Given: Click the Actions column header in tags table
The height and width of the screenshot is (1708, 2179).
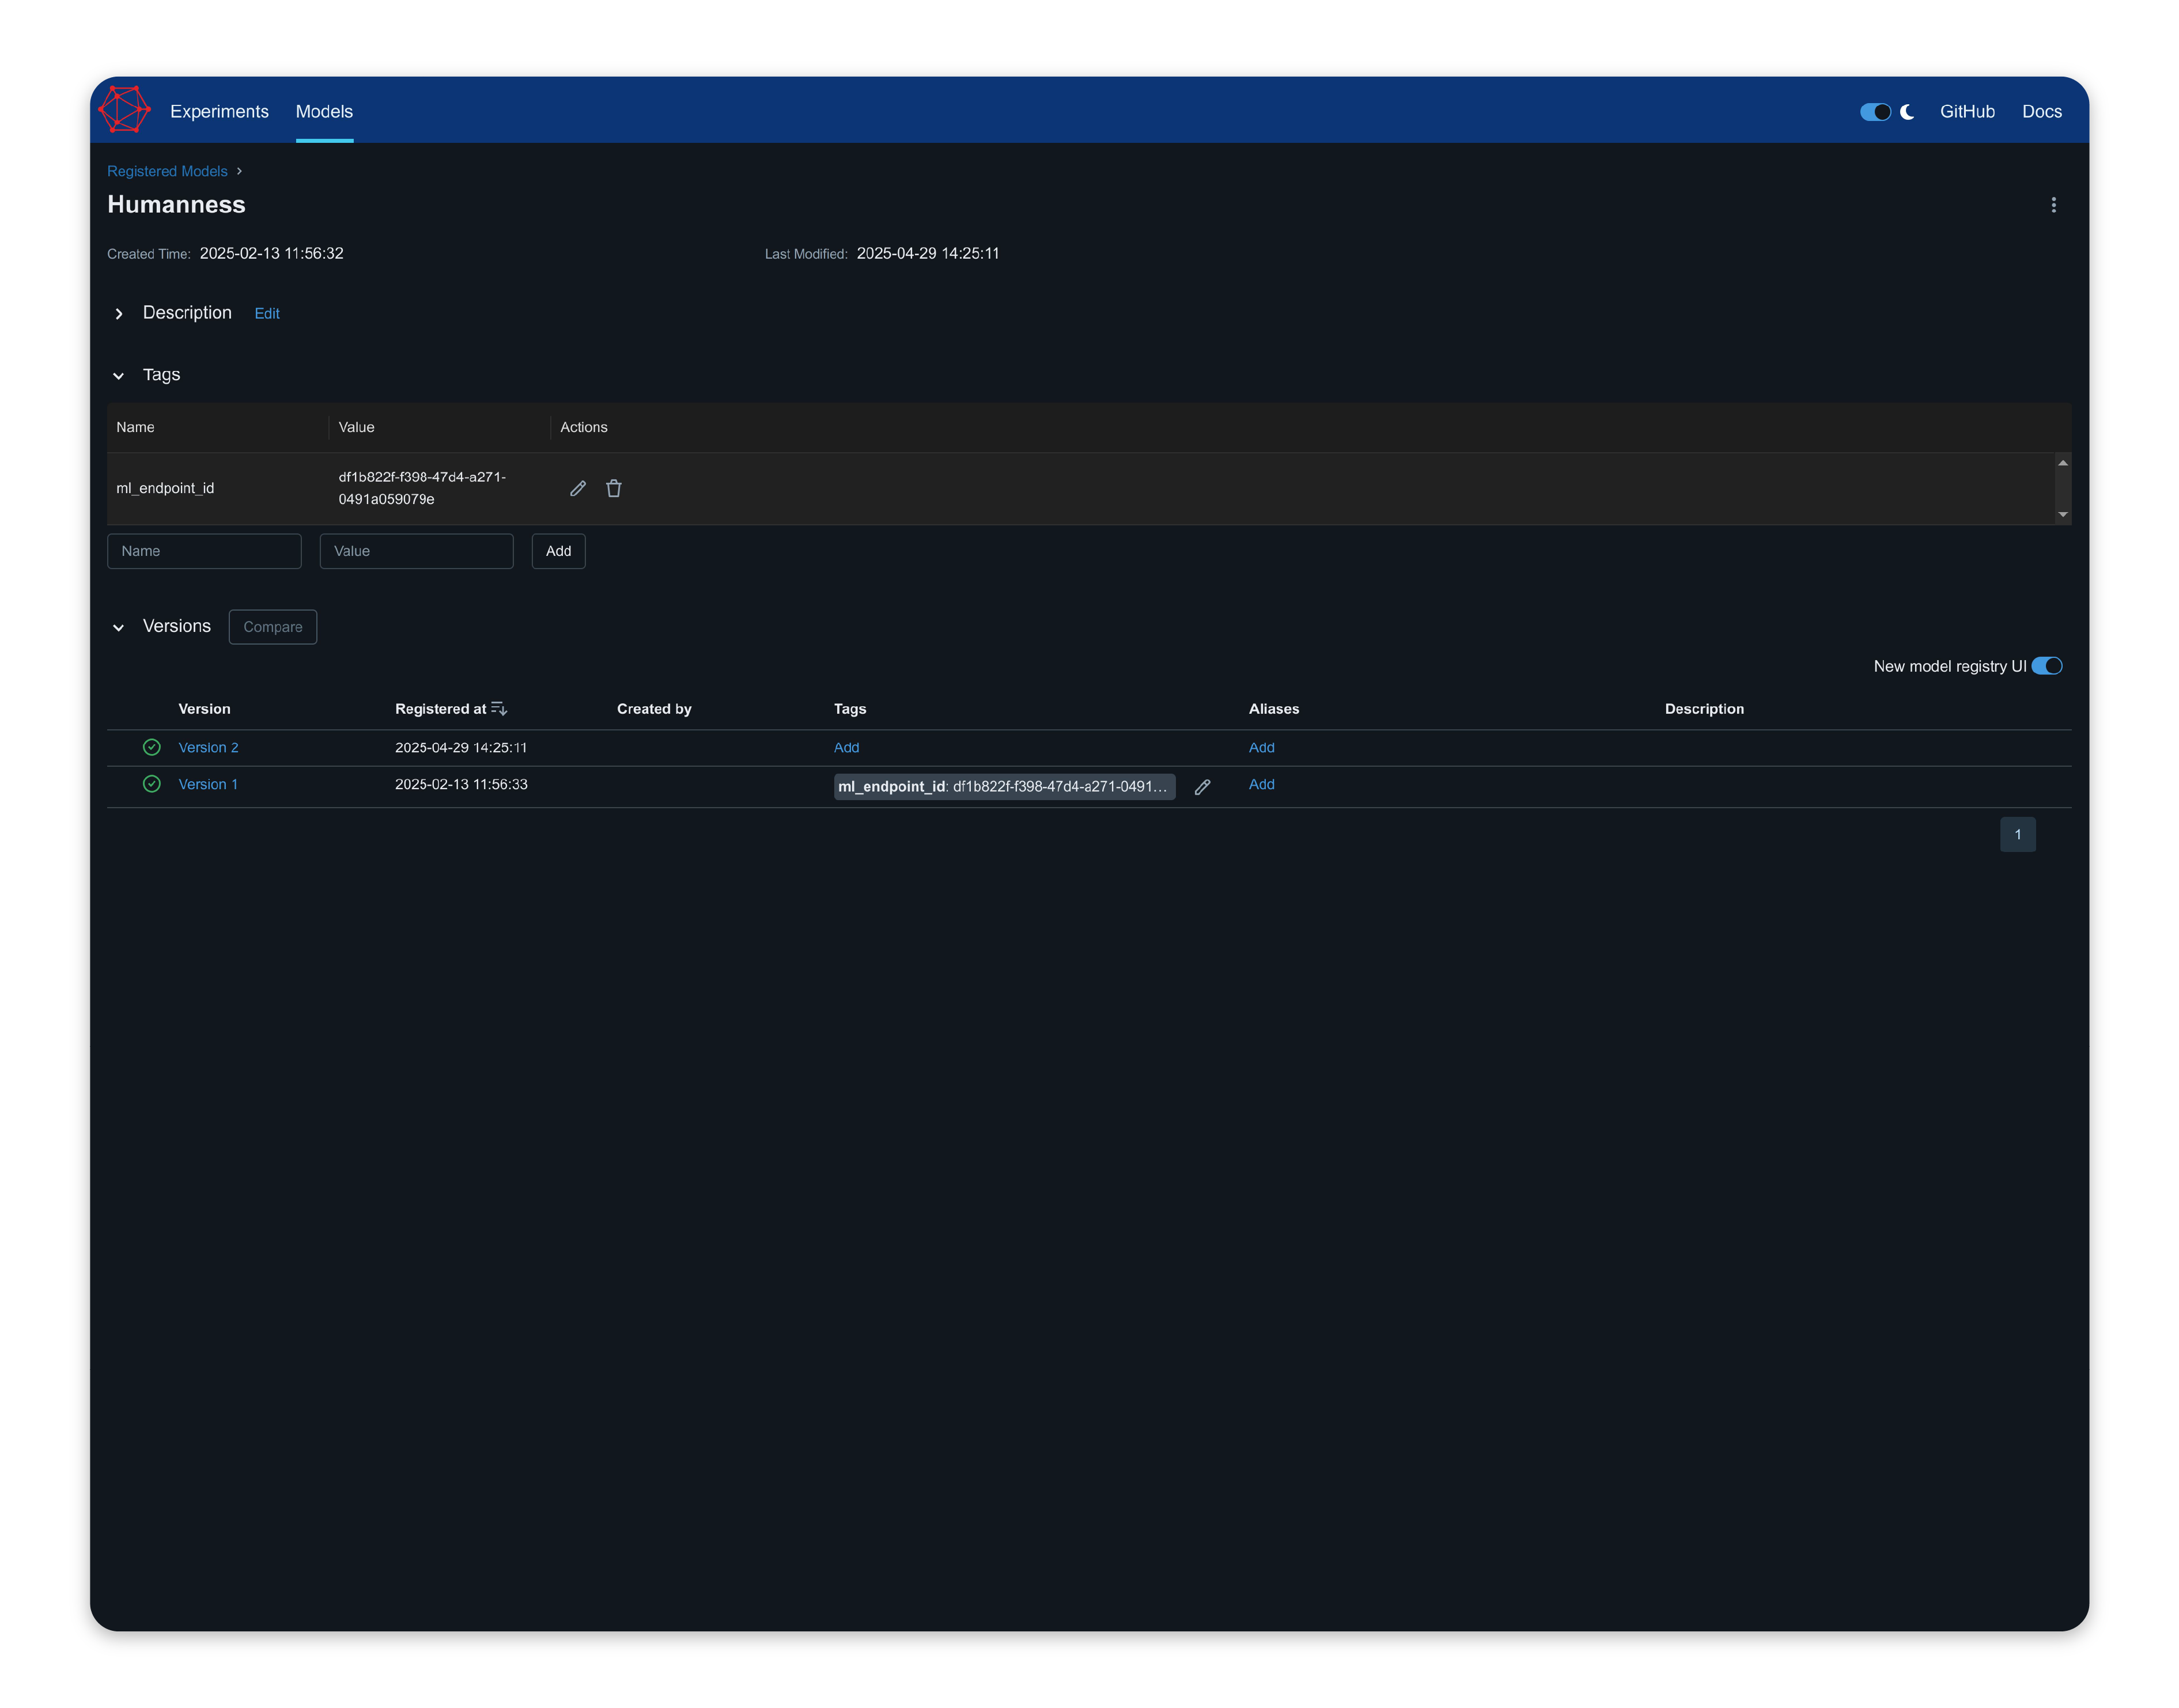Looking at the screenshot, I should point(583,427).
